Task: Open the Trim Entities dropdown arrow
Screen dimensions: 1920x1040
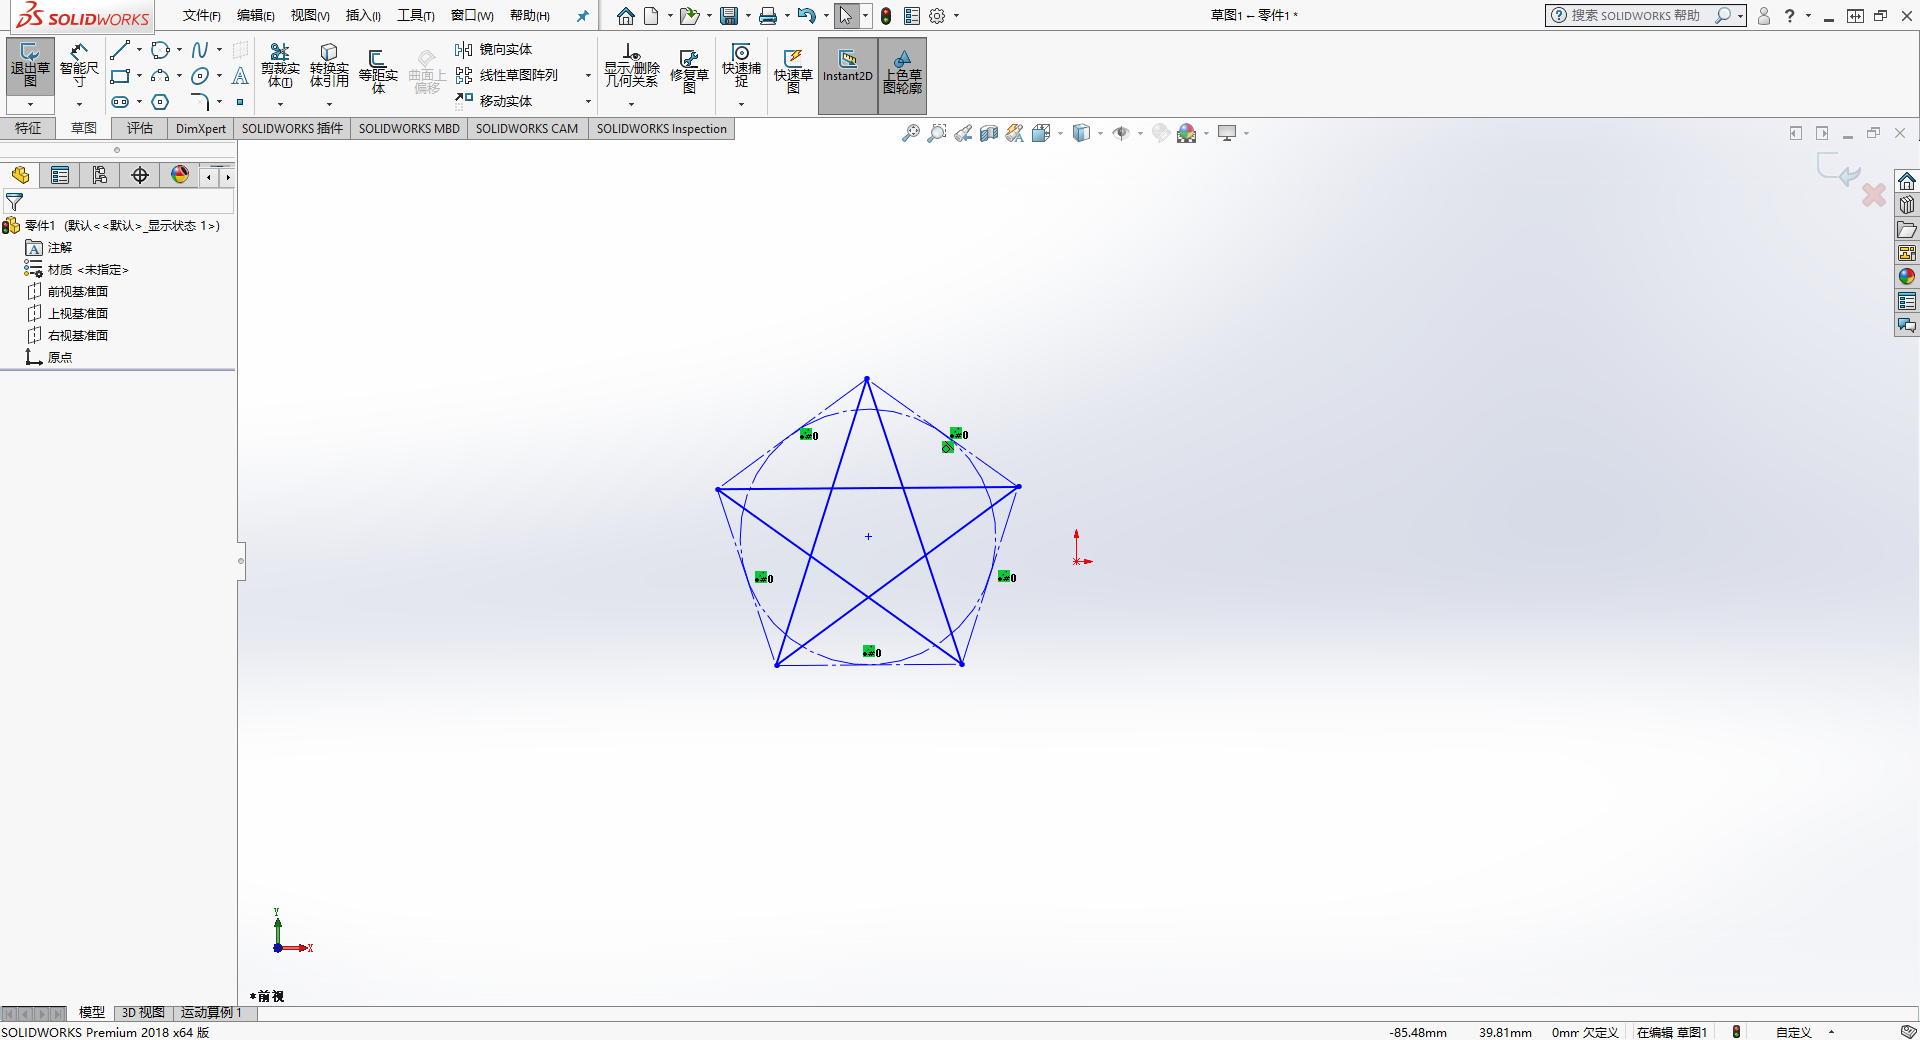Action: click(x=280, y=104)
